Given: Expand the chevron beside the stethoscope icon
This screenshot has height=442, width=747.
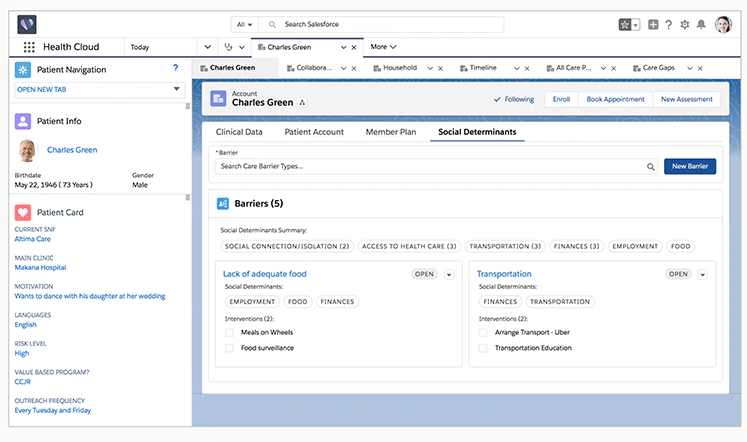Looking at the screenshot, I should pyautogui.click(x=242, y=47).
